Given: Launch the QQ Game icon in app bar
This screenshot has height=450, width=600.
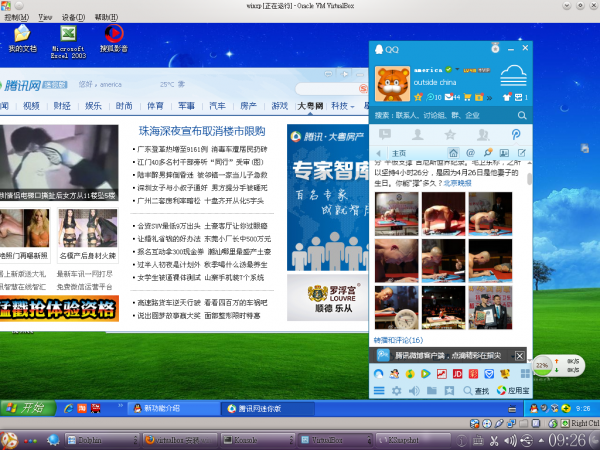Looking at the screenshot, I should tap(394, 374).
